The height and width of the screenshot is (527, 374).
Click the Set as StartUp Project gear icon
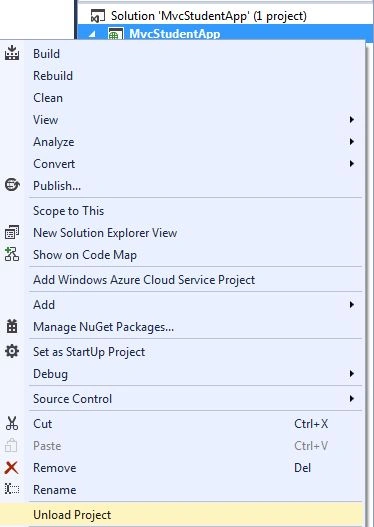[x=12, y=351]
